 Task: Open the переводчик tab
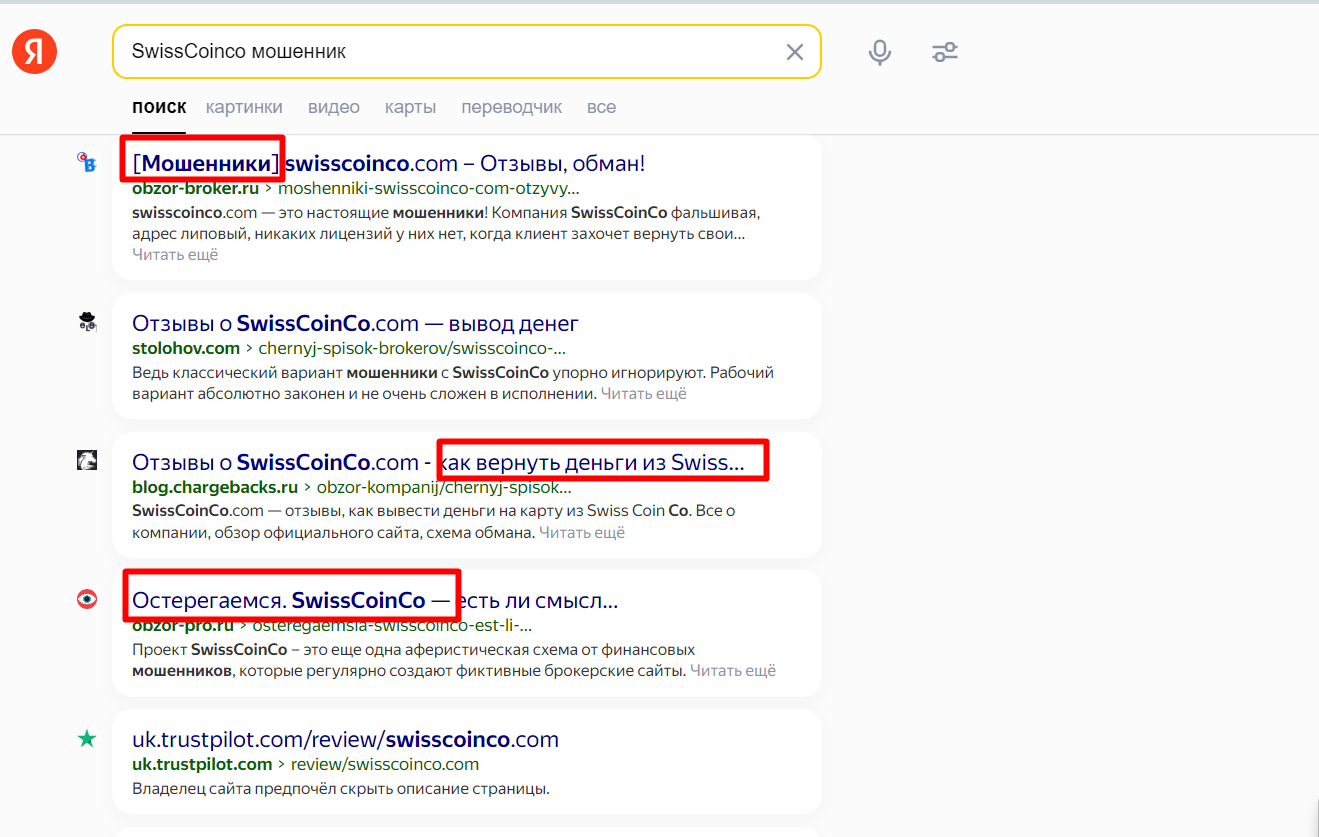point(512,107)
